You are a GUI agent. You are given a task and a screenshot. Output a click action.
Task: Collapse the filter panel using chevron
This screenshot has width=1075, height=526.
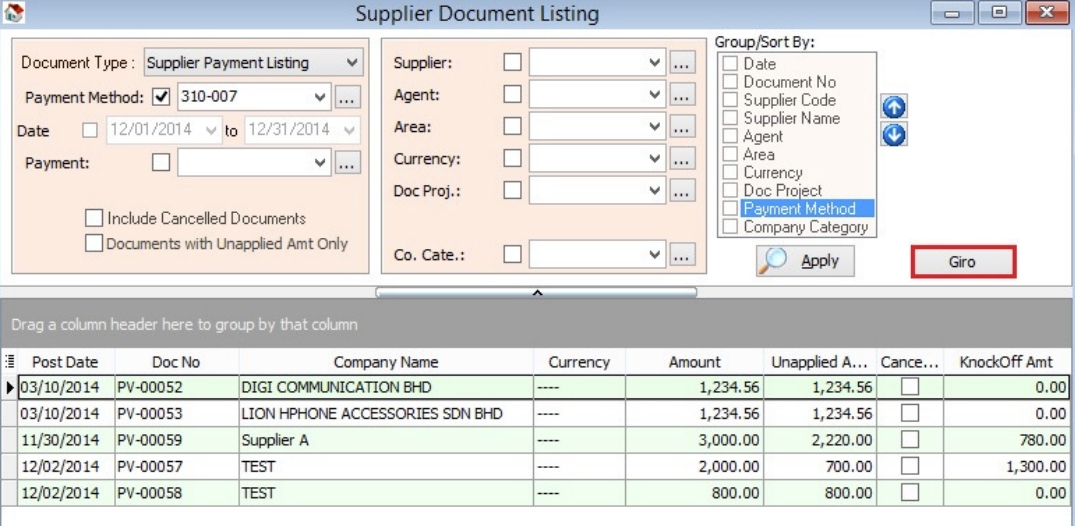coord(536,292)
